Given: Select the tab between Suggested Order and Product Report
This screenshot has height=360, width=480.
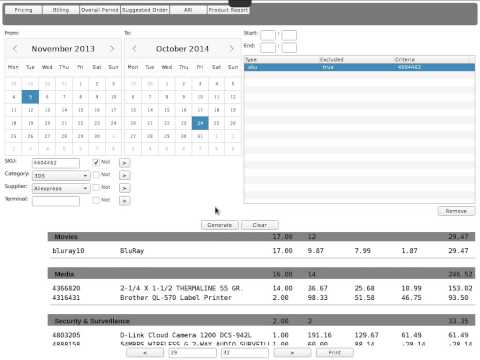Looking at the screenshot, I should pos(188,10).
